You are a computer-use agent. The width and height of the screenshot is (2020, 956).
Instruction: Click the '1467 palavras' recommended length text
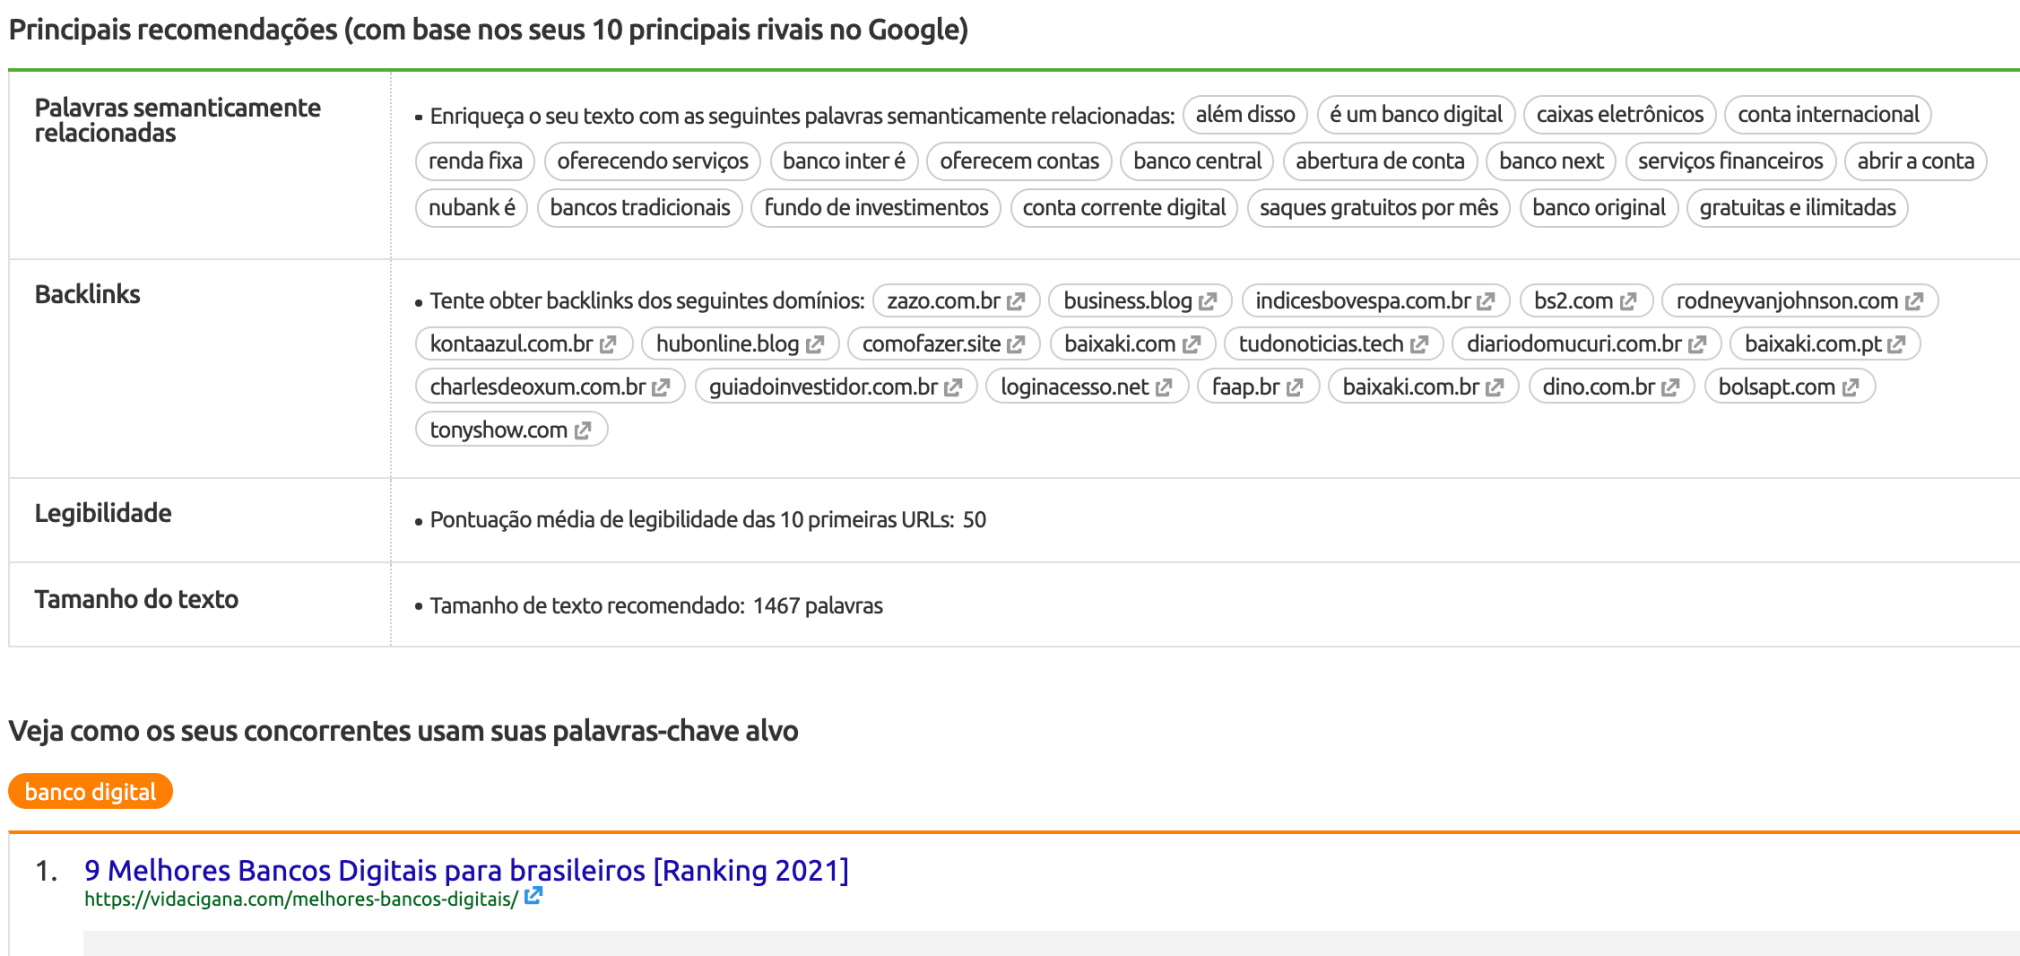tap(818, 606)
